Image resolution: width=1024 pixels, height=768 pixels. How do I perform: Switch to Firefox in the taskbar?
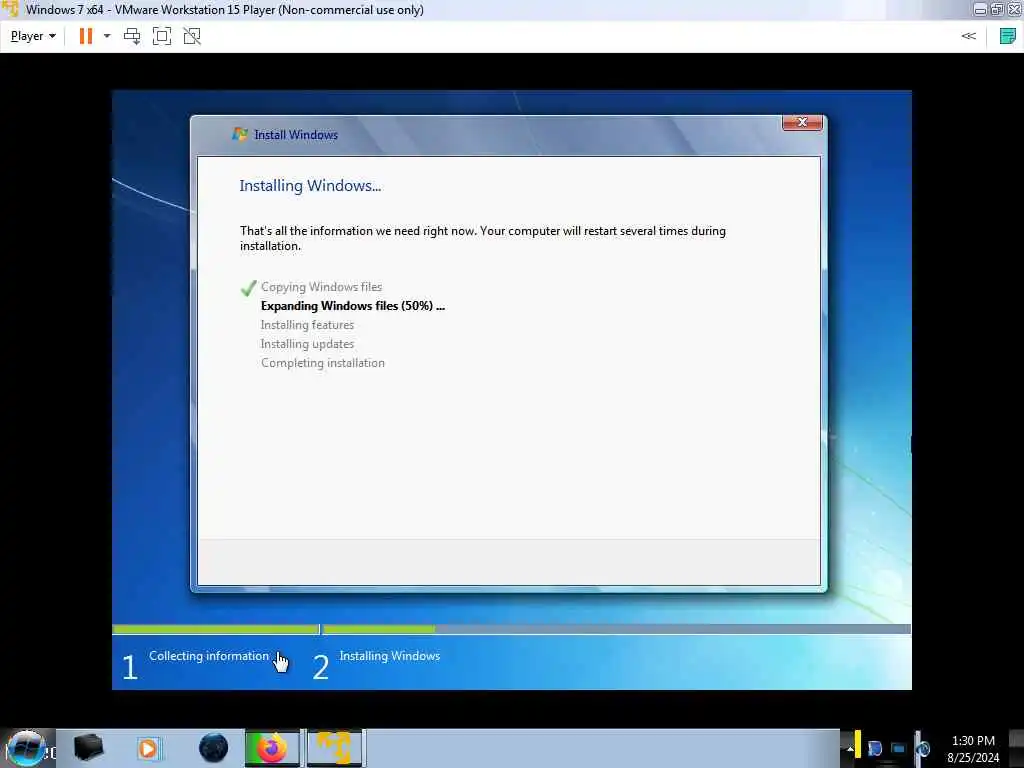[272, 748]
